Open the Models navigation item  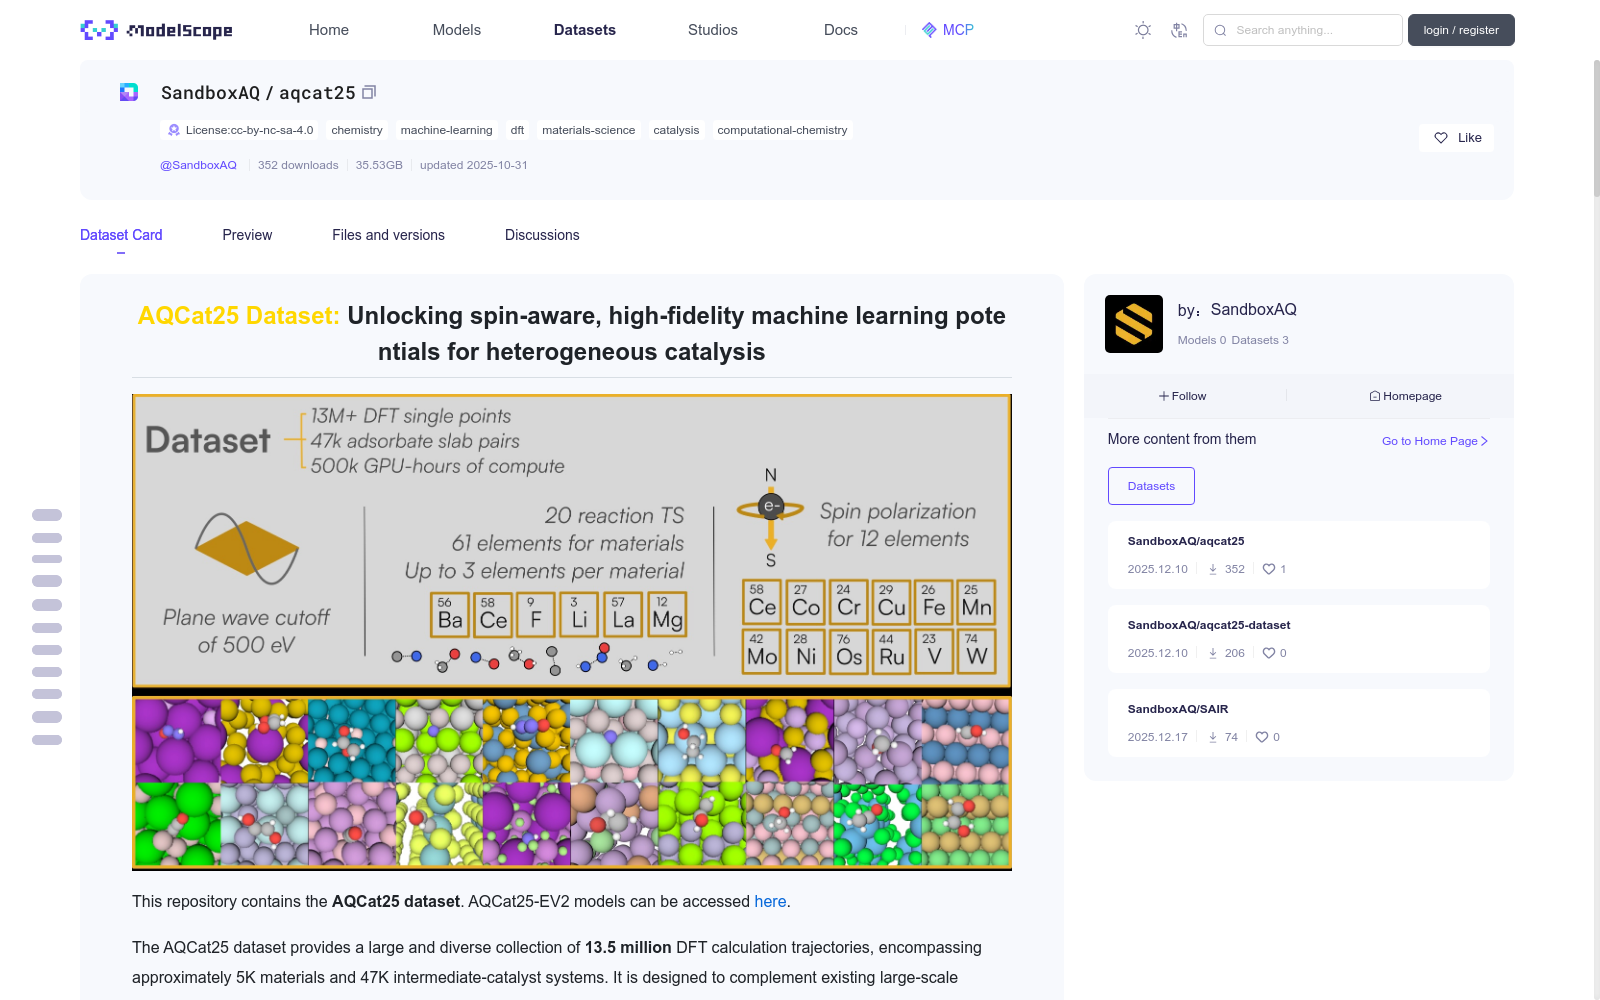457,30
